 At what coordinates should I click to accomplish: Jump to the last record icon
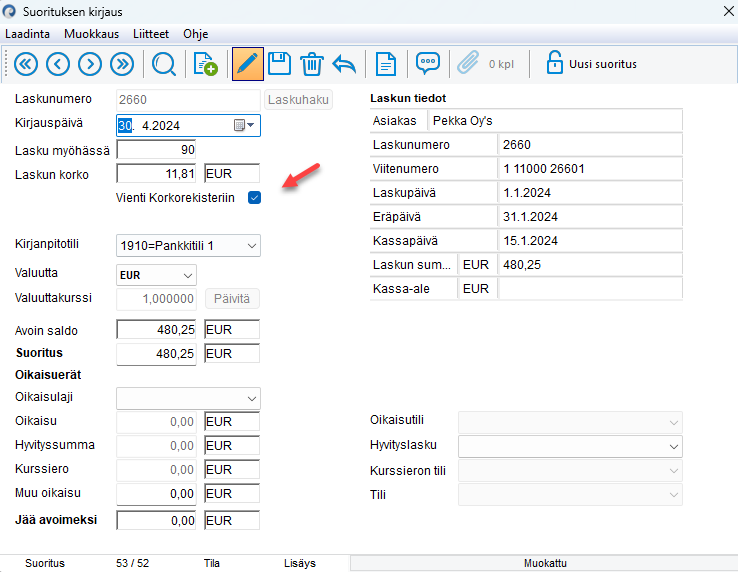click(x=122, y=64)
